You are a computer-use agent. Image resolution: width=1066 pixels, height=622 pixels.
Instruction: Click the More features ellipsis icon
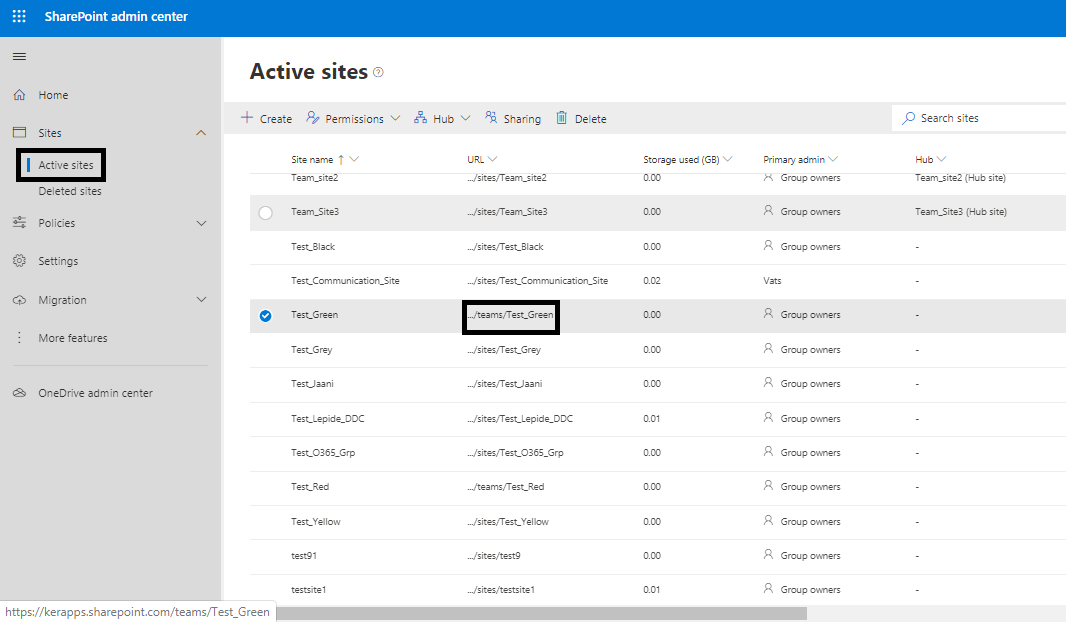point(19,338)
